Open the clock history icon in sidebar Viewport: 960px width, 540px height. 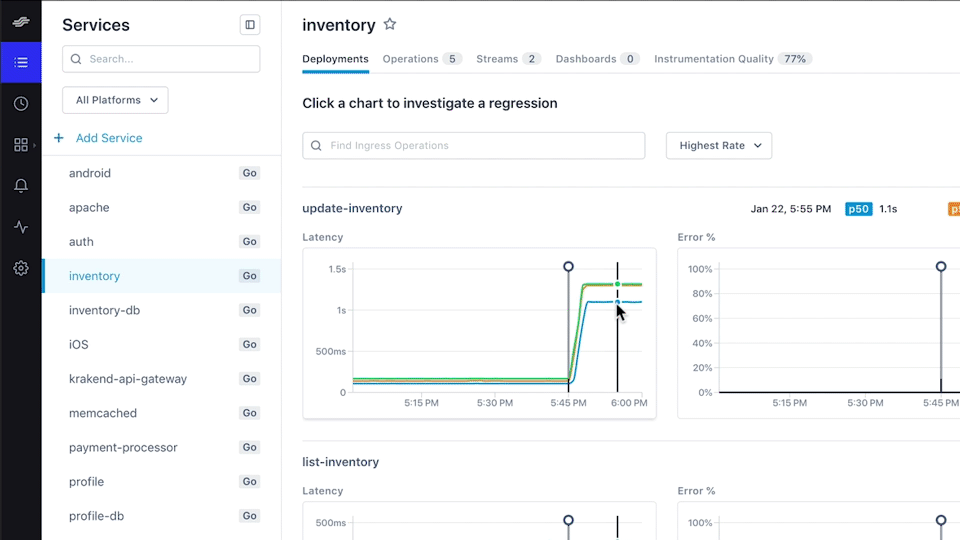coord(21,104)
